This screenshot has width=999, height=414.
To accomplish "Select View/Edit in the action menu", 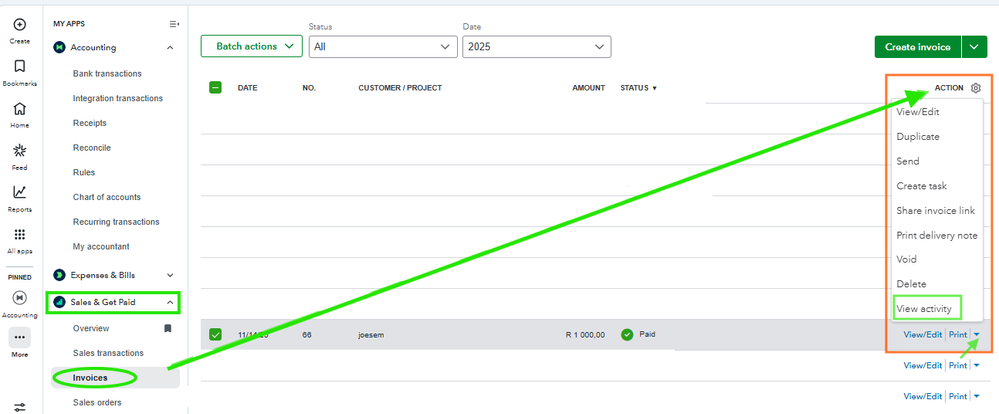I will (x=917, y=112).
